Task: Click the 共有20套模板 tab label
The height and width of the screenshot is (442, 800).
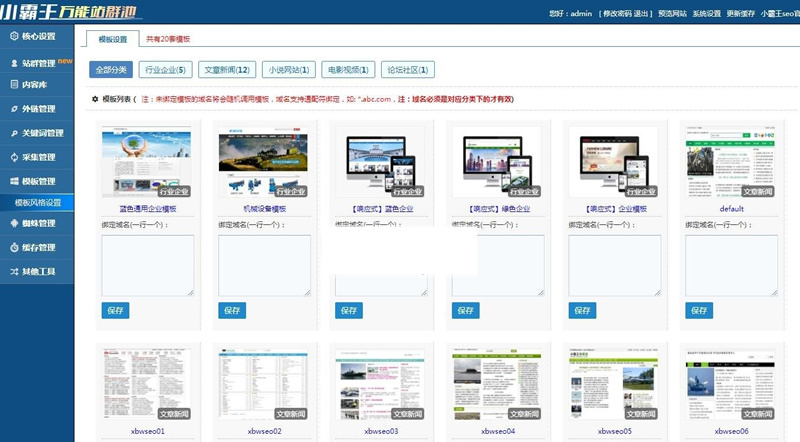Action: [x=168, y=39]
